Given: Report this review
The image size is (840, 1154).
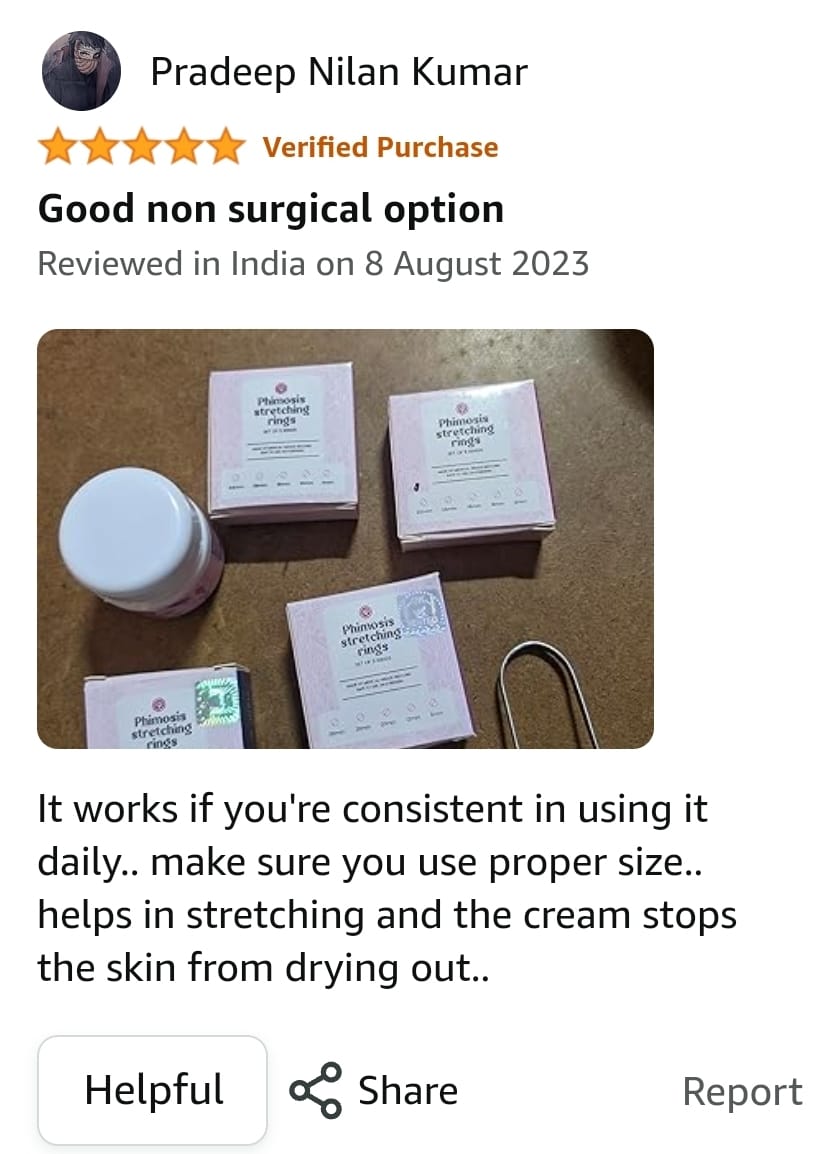Looking at the screenshot, I should tap(742, 1091).
